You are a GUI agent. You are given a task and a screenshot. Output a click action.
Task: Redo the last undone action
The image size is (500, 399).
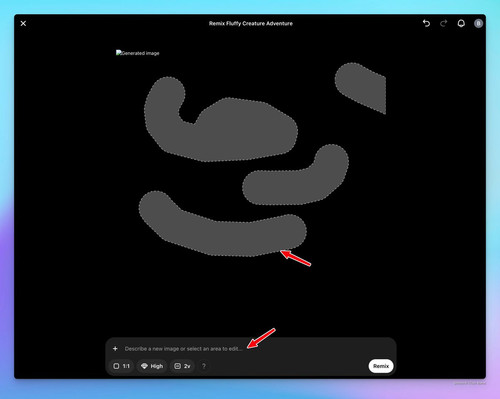pyautogui.click(x=443, y=23)
